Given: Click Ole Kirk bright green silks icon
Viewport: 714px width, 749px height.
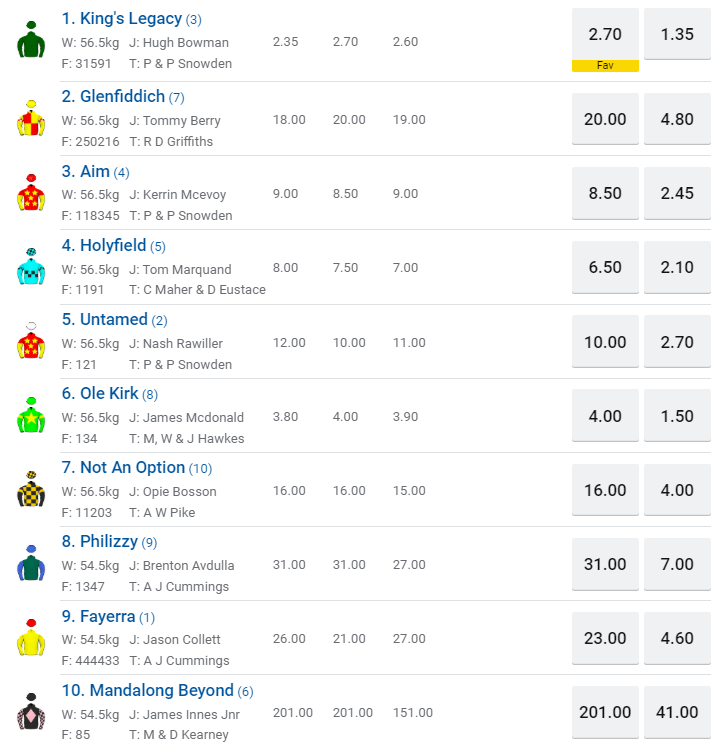Looking at the screenshot, I should pos(31,415).
